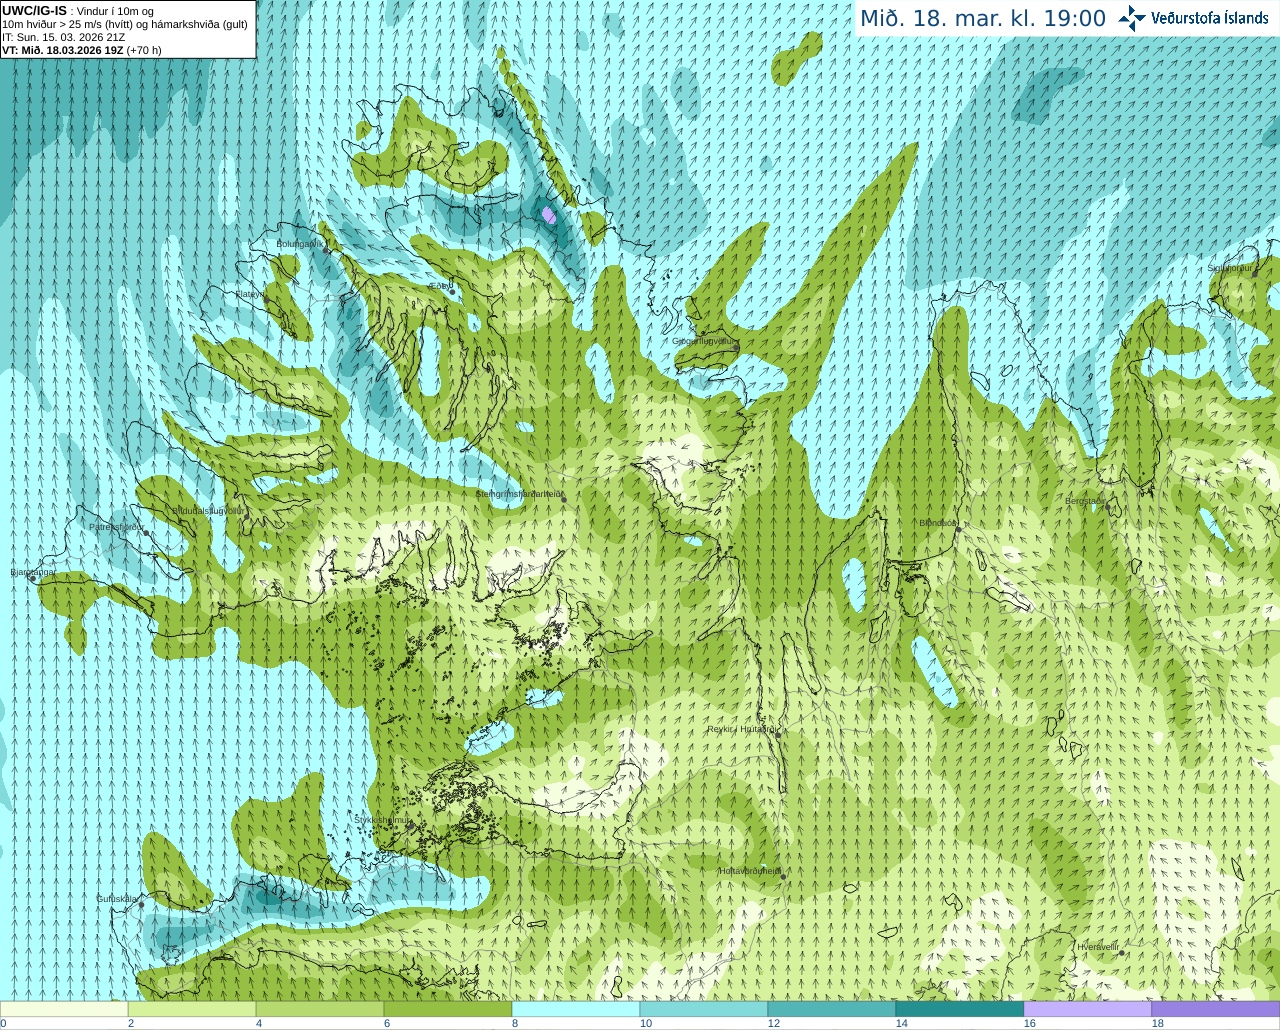Click the Veðurstofa Íslands logo

click(x=1192, y=18)
